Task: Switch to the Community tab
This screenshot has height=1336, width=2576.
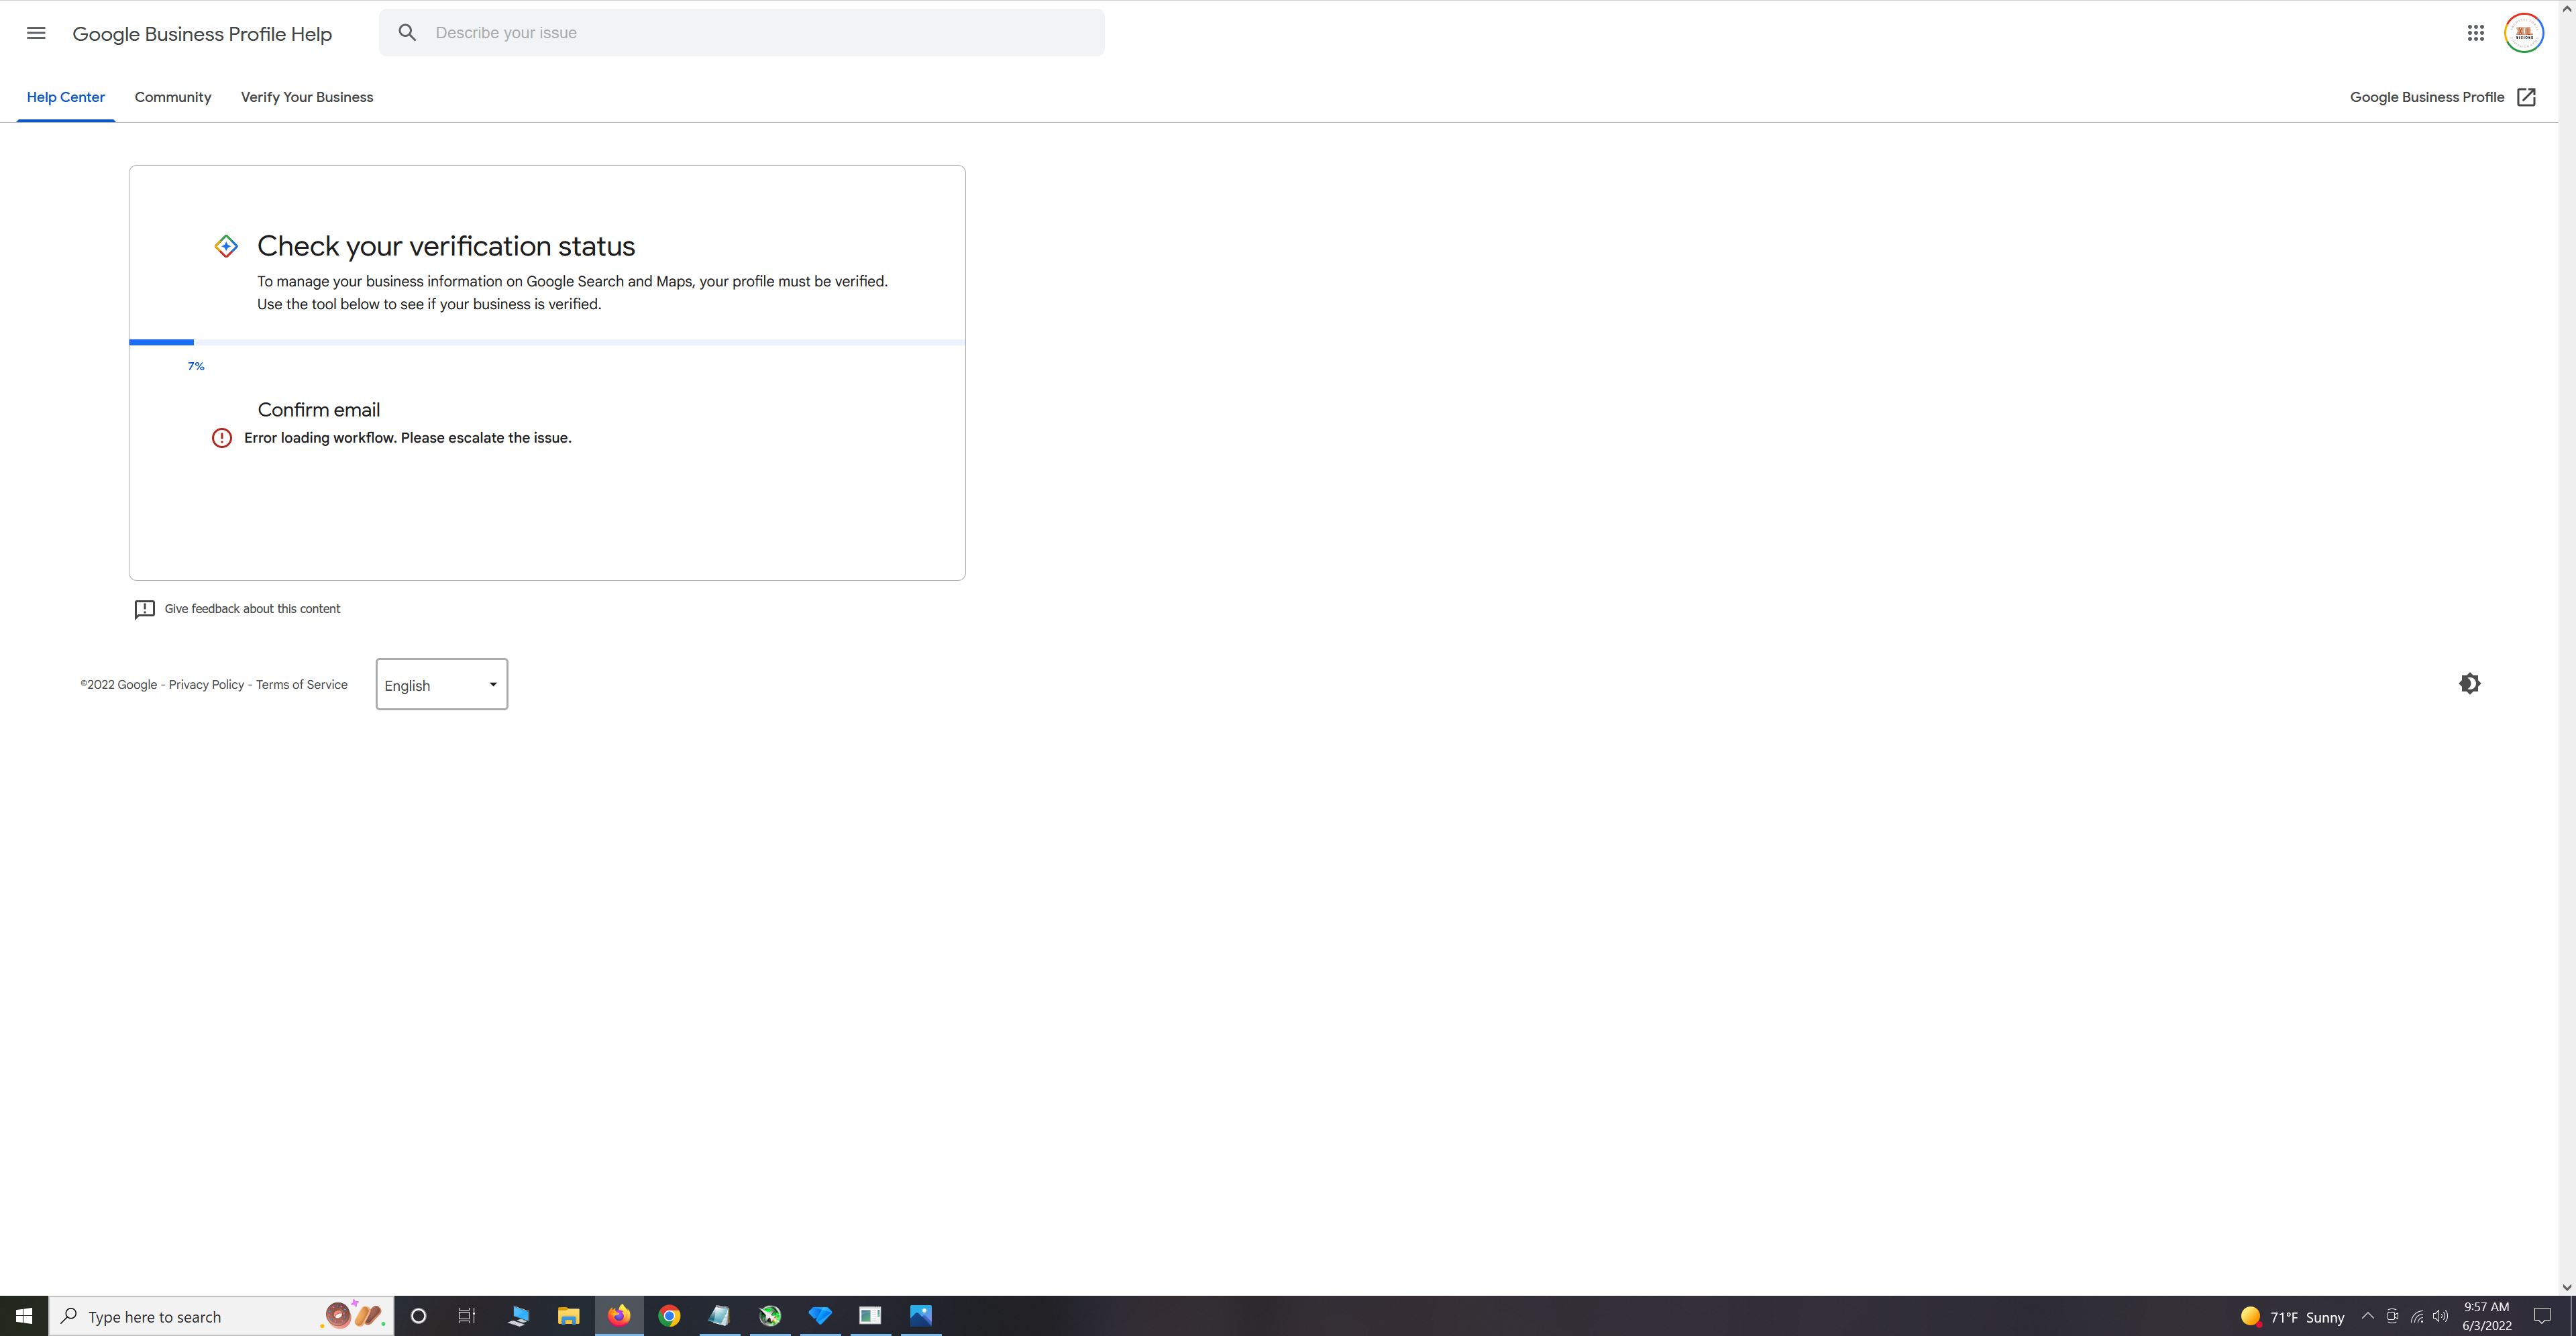Action: point(172,97)
